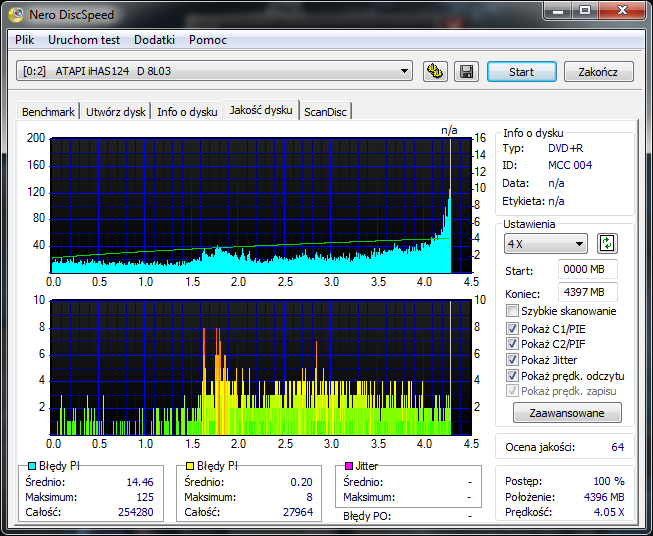Click the Koniec 4397 MB input field
The width and height of the screenshot is (653, 536).
click(x=588, y=292)
